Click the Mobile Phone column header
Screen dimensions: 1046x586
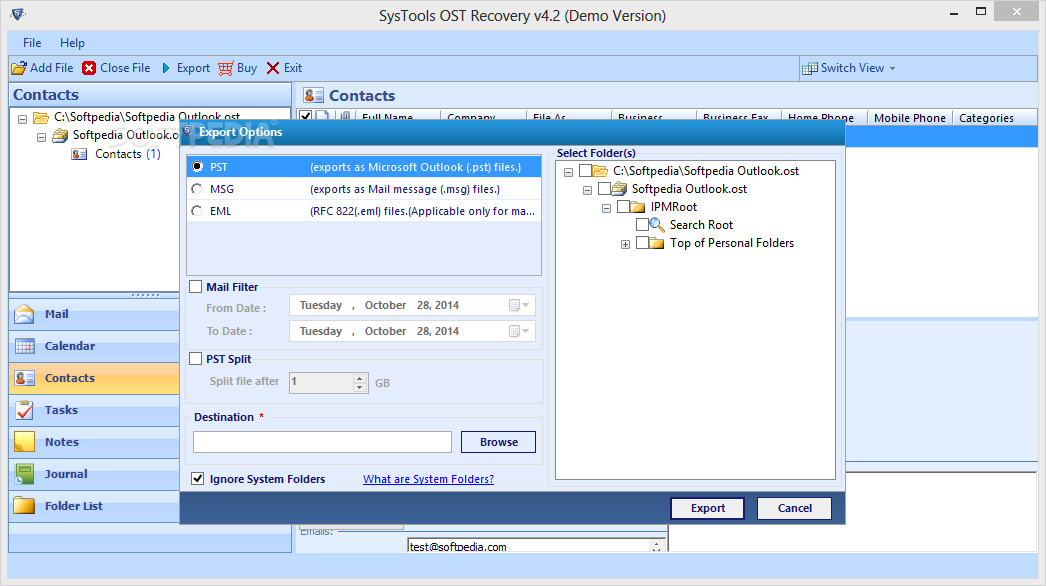coord(909,117)
